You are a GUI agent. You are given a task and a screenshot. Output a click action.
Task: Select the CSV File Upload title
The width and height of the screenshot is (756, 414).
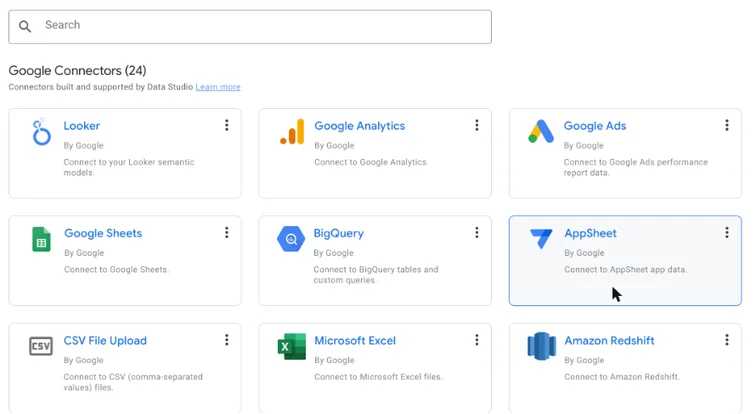point(105,341)
